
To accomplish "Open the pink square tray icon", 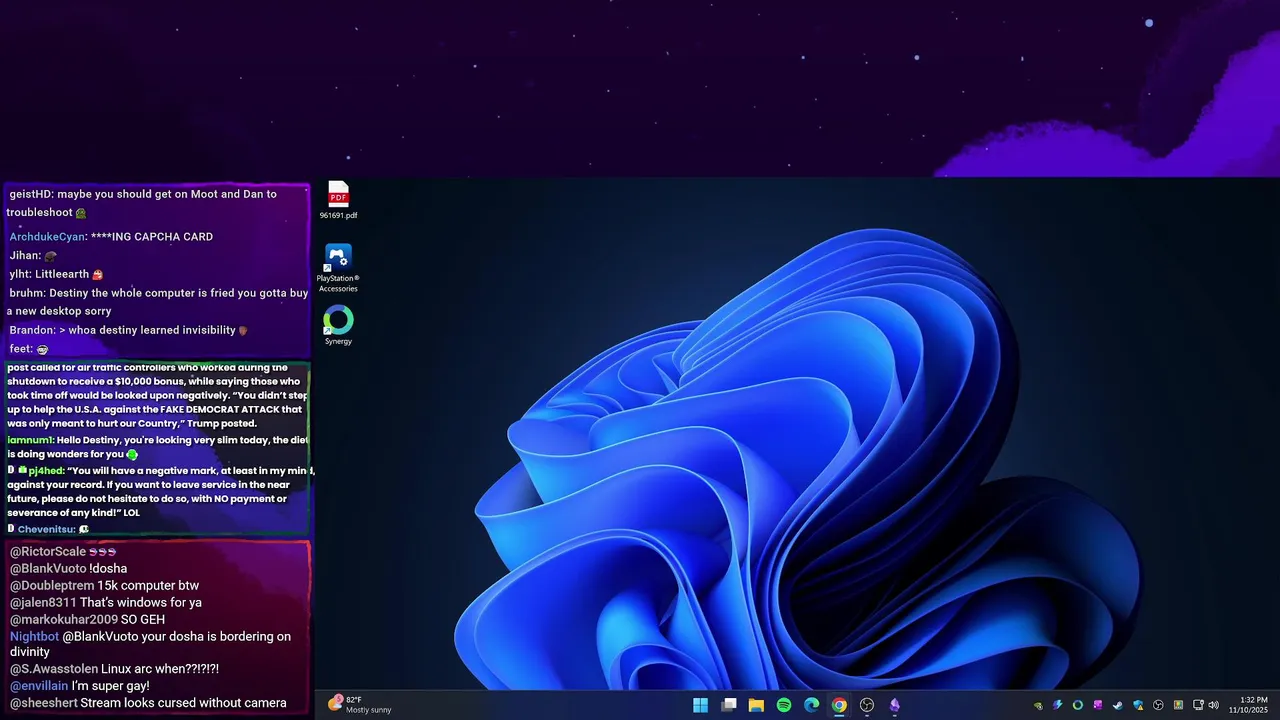I will [1098, 705].
